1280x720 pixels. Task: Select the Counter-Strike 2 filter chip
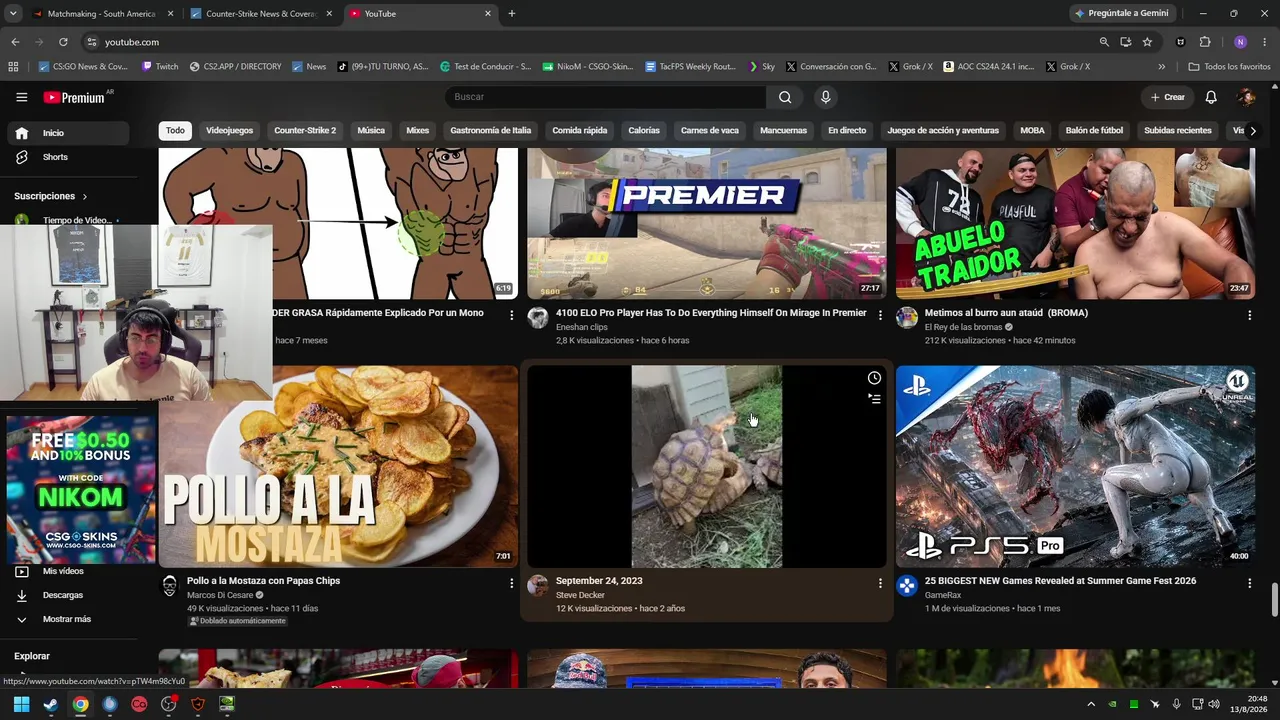coord(305,131)
